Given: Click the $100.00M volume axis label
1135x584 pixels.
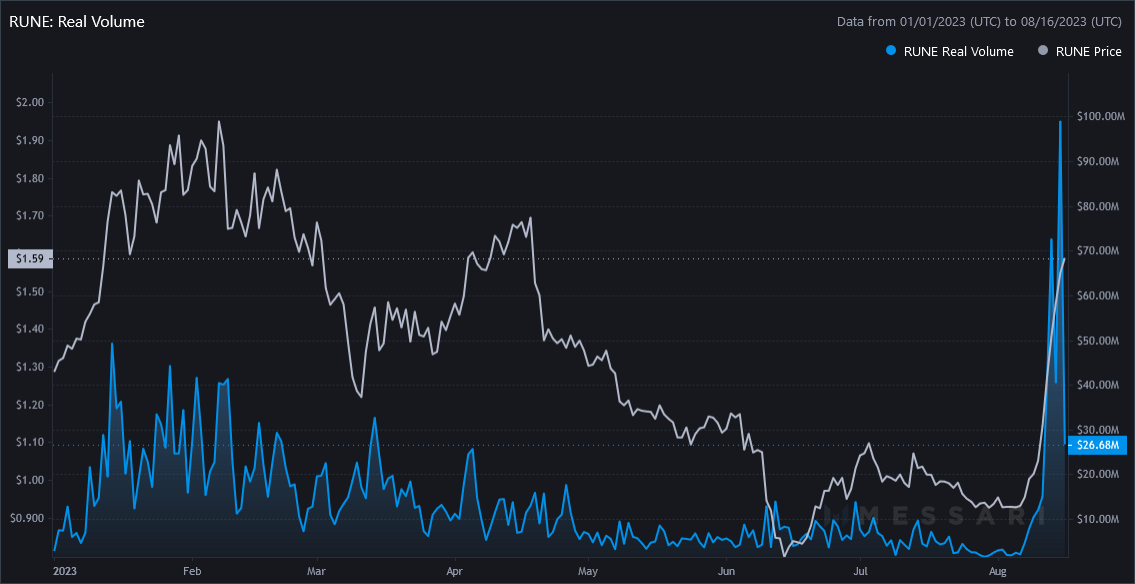Looking at the screenshot, I should 1101,116.
